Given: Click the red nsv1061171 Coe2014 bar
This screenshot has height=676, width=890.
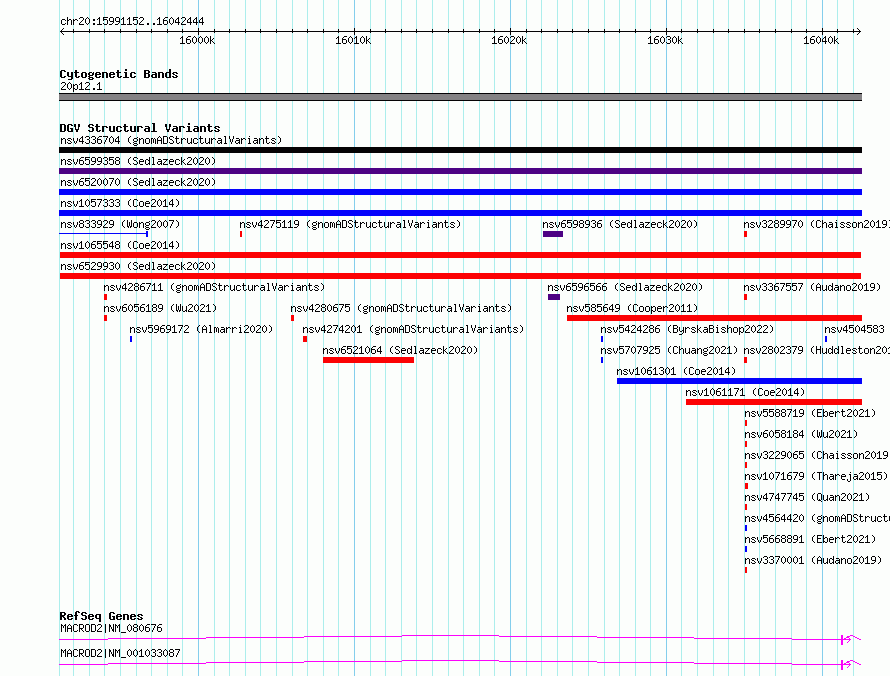Looking at the screenshot, I should pos(774,402).
